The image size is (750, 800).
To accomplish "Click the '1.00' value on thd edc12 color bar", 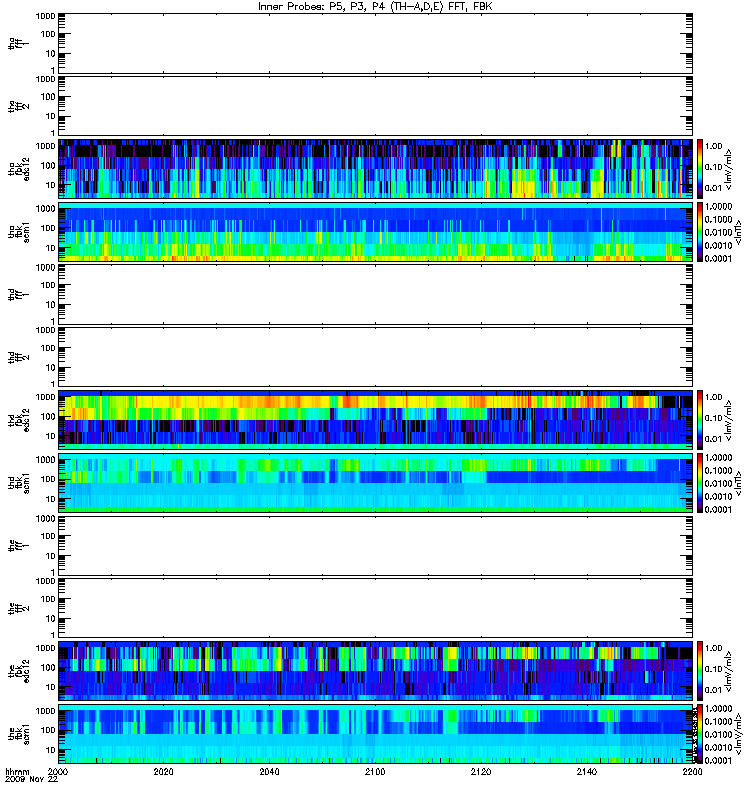I will (x=714, y=397).
